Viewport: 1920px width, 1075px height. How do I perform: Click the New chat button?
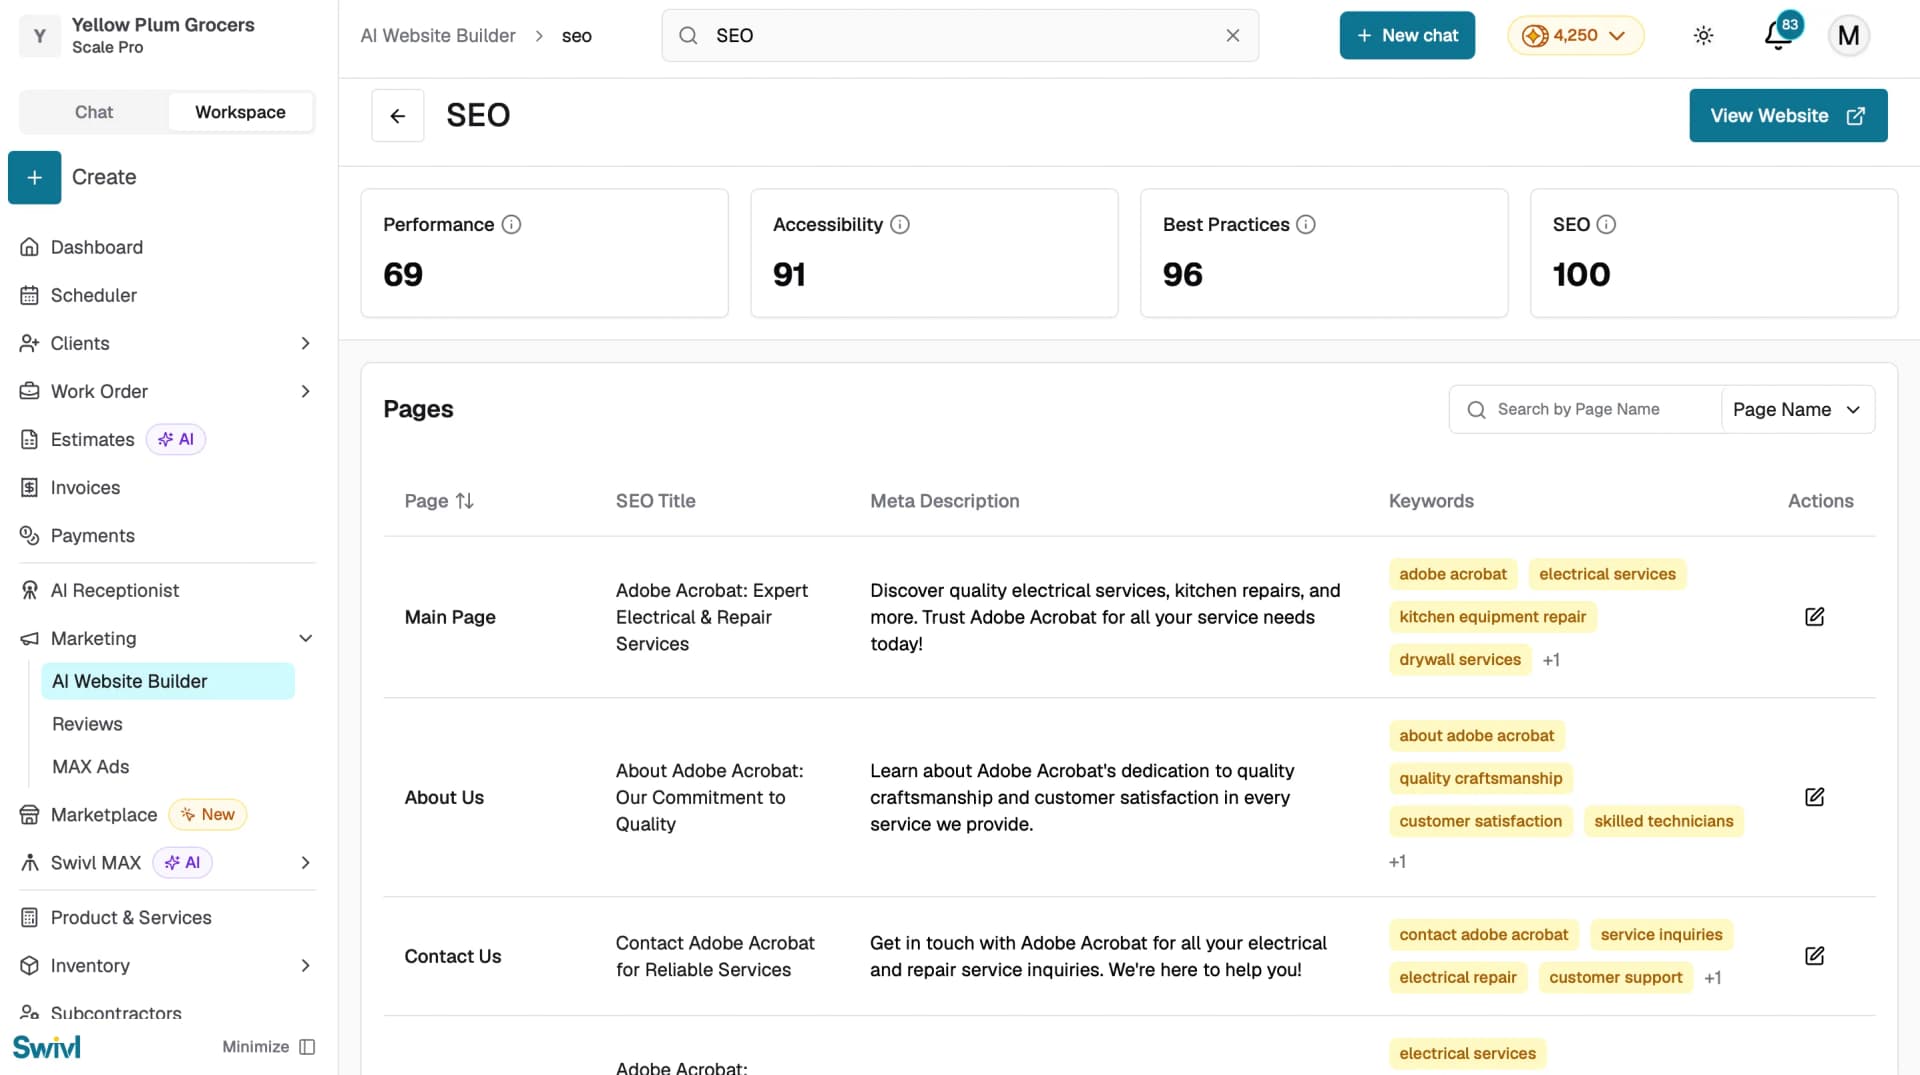tap(1407, 36)
